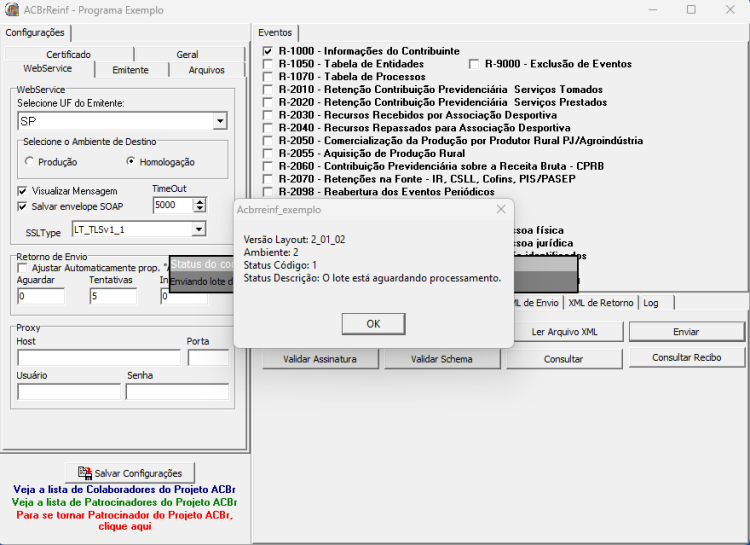Close the Acbrreinf_exemplo dialog with X
750x545 pixels.
(501, 209)
